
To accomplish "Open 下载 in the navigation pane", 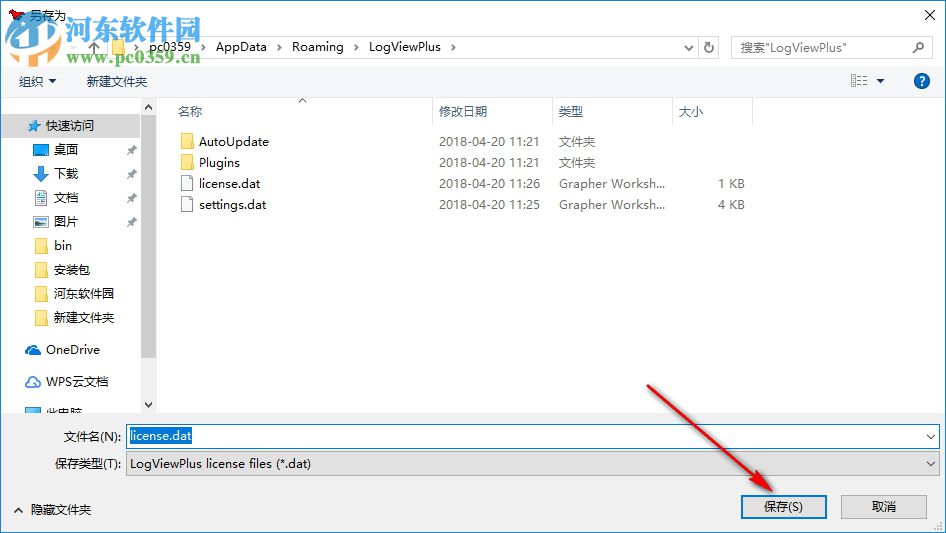I will click(x=66, y=173).
